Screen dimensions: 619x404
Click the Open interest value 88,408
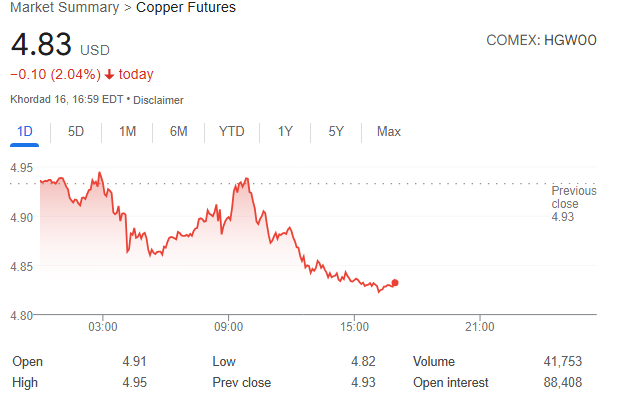[558, 382]
